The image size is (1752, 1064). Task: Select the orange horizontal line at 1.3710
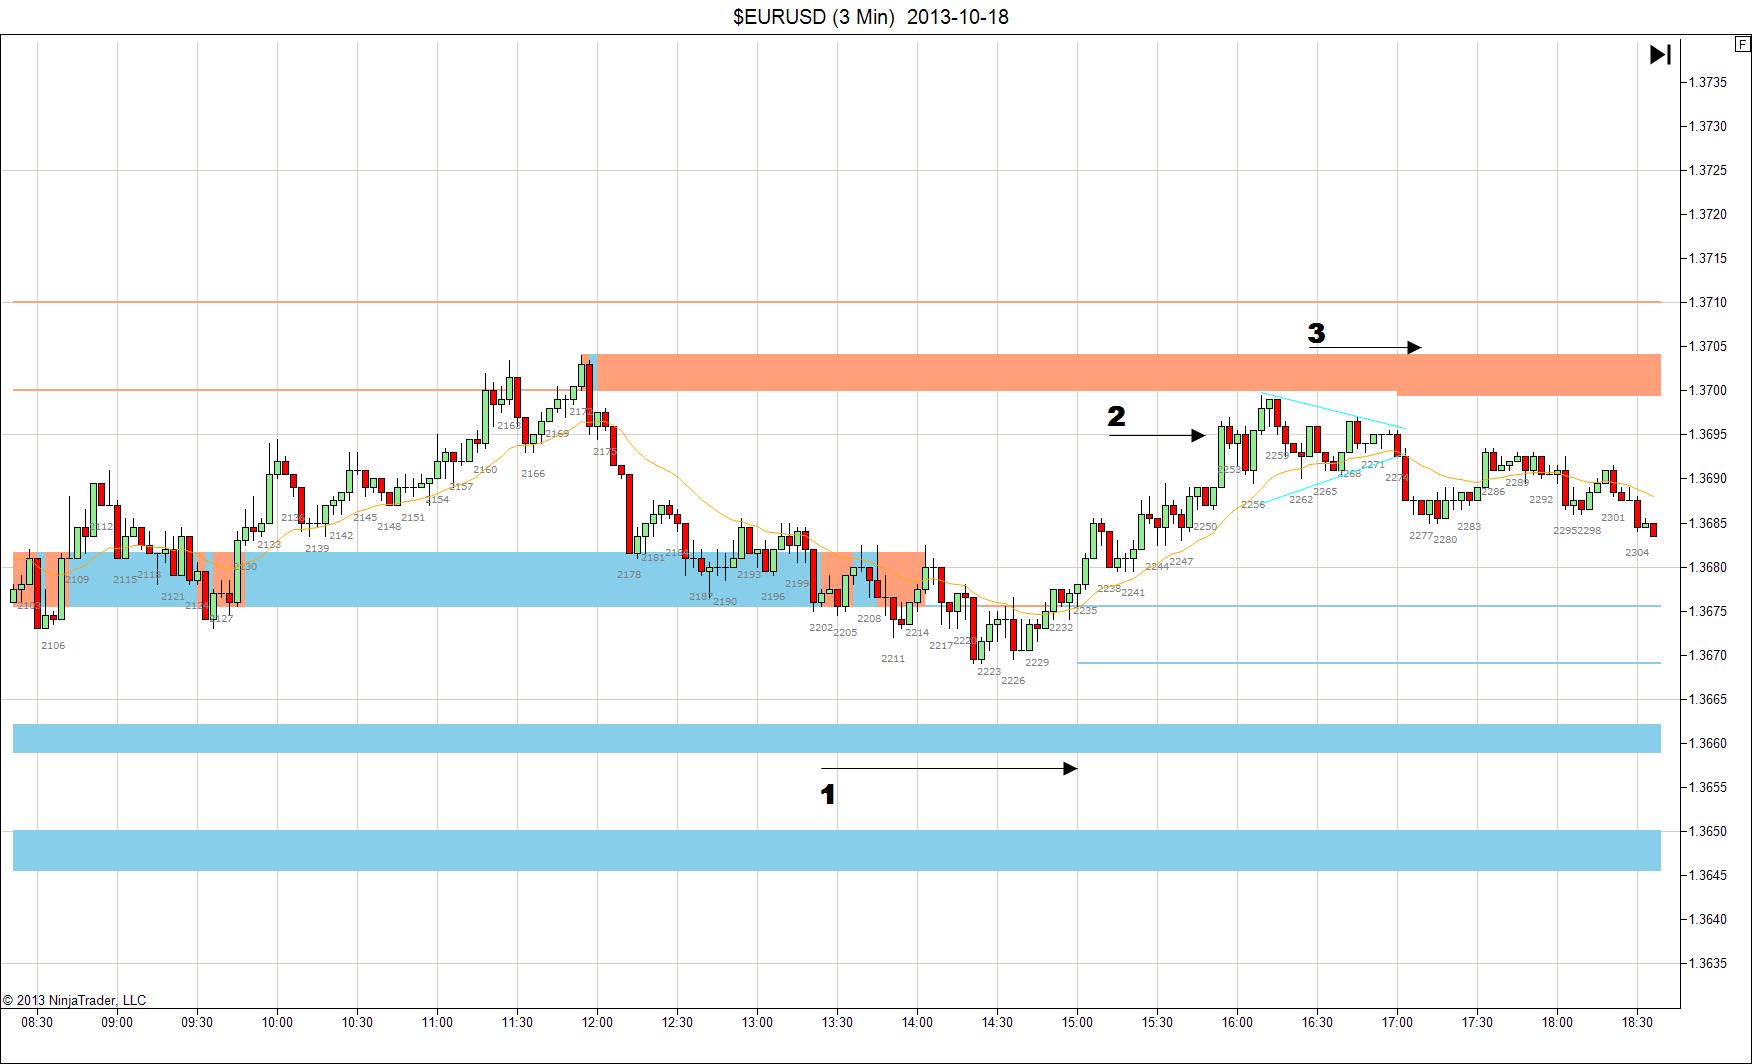coord(837,302)
